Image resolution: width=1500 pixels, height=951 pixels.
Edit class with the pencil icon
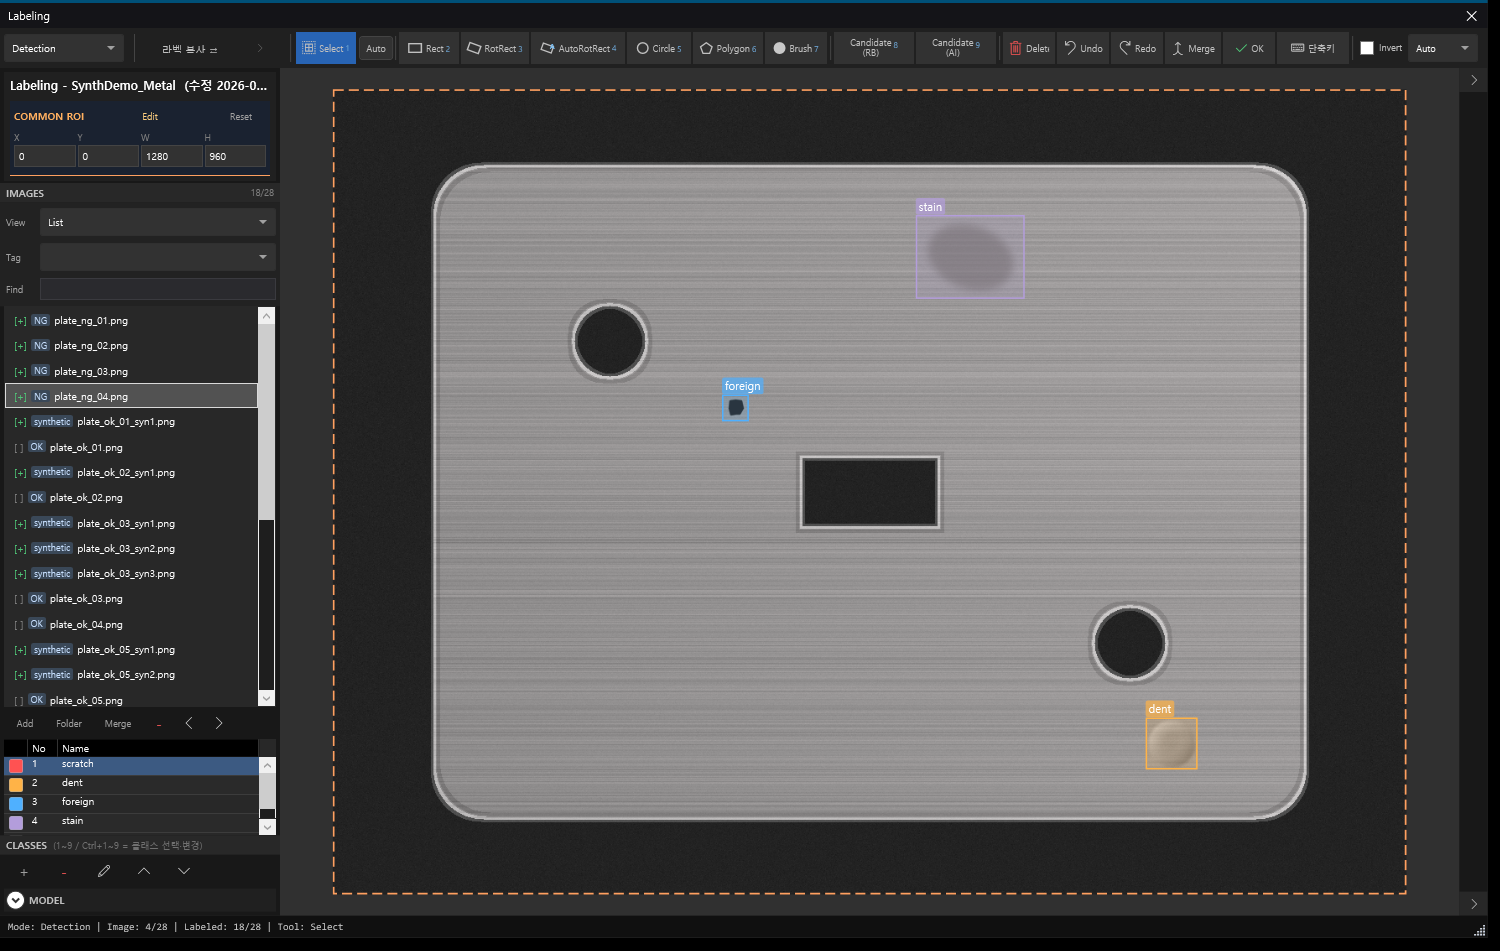(x=104, y=871)
